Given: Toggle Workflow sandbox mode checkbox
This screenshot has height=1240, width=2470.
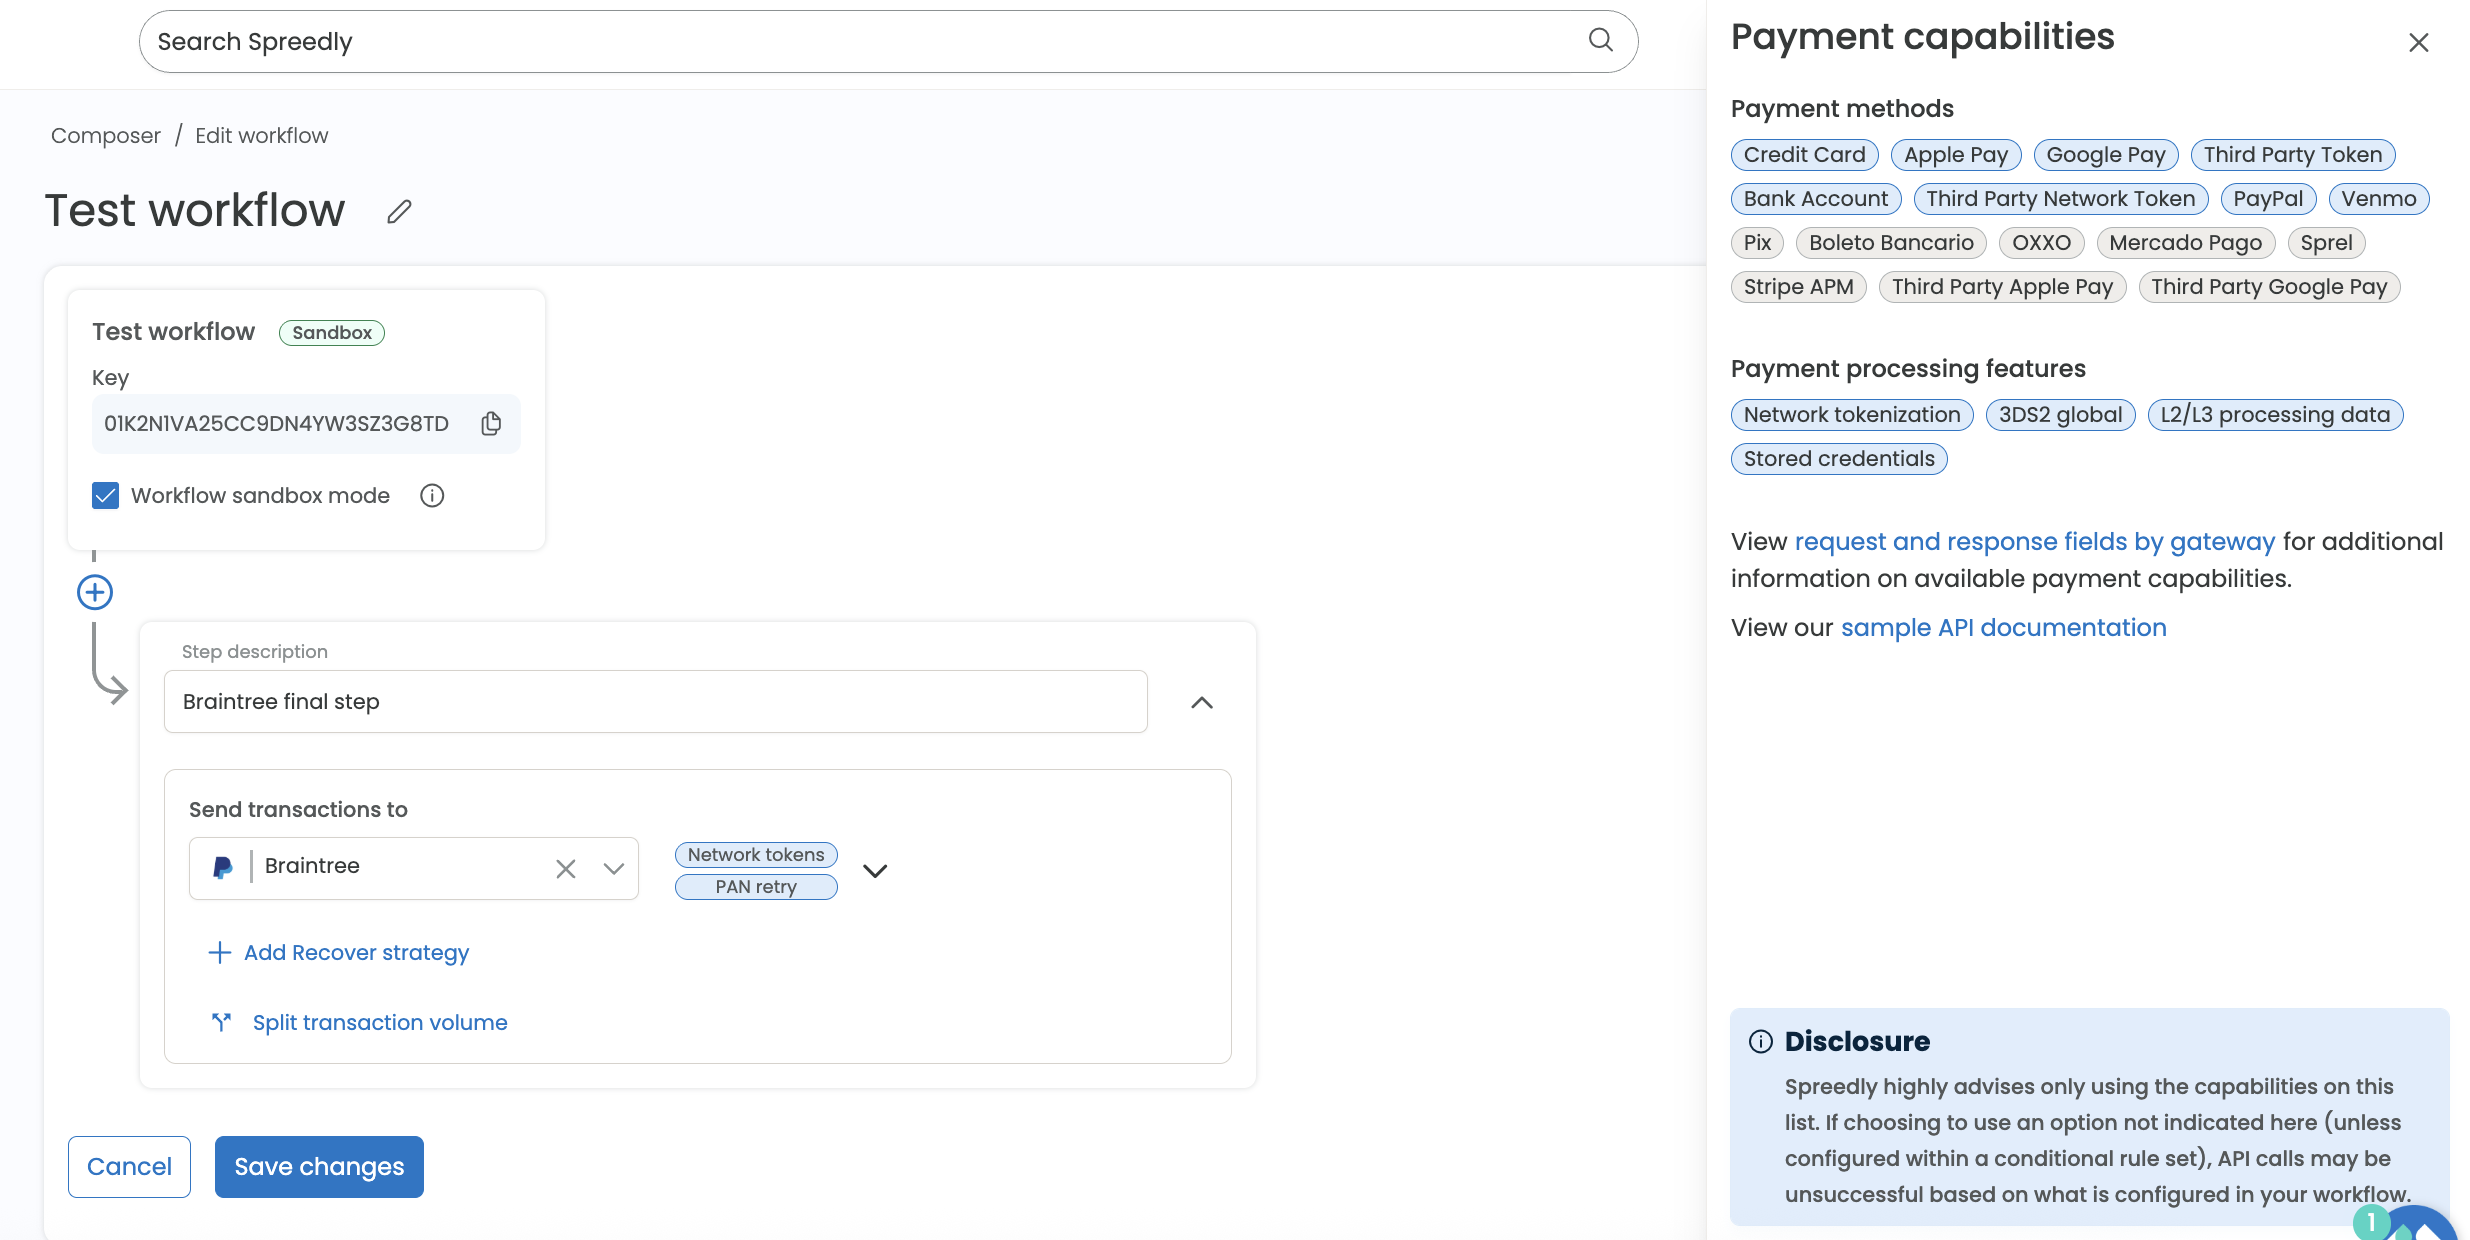Looking at the screenshot, I should tap(105, 496).
